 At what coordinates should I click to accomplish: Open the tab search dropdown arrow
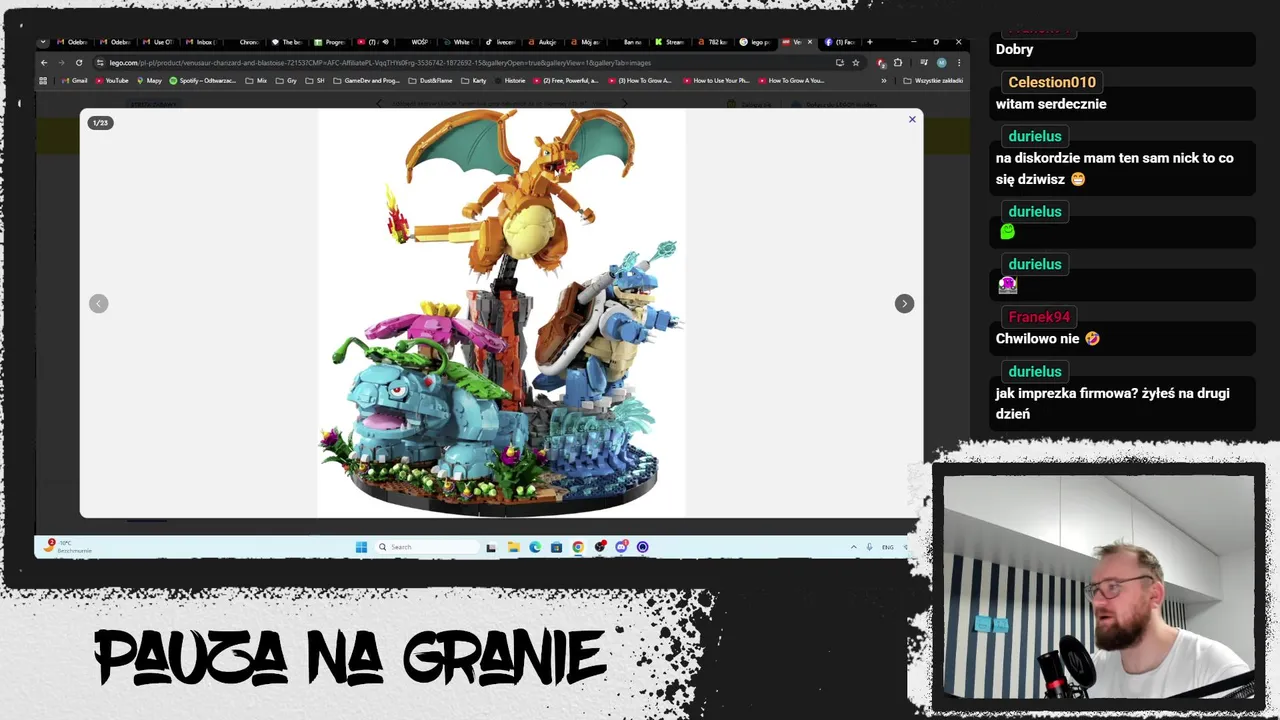point(43,42)
